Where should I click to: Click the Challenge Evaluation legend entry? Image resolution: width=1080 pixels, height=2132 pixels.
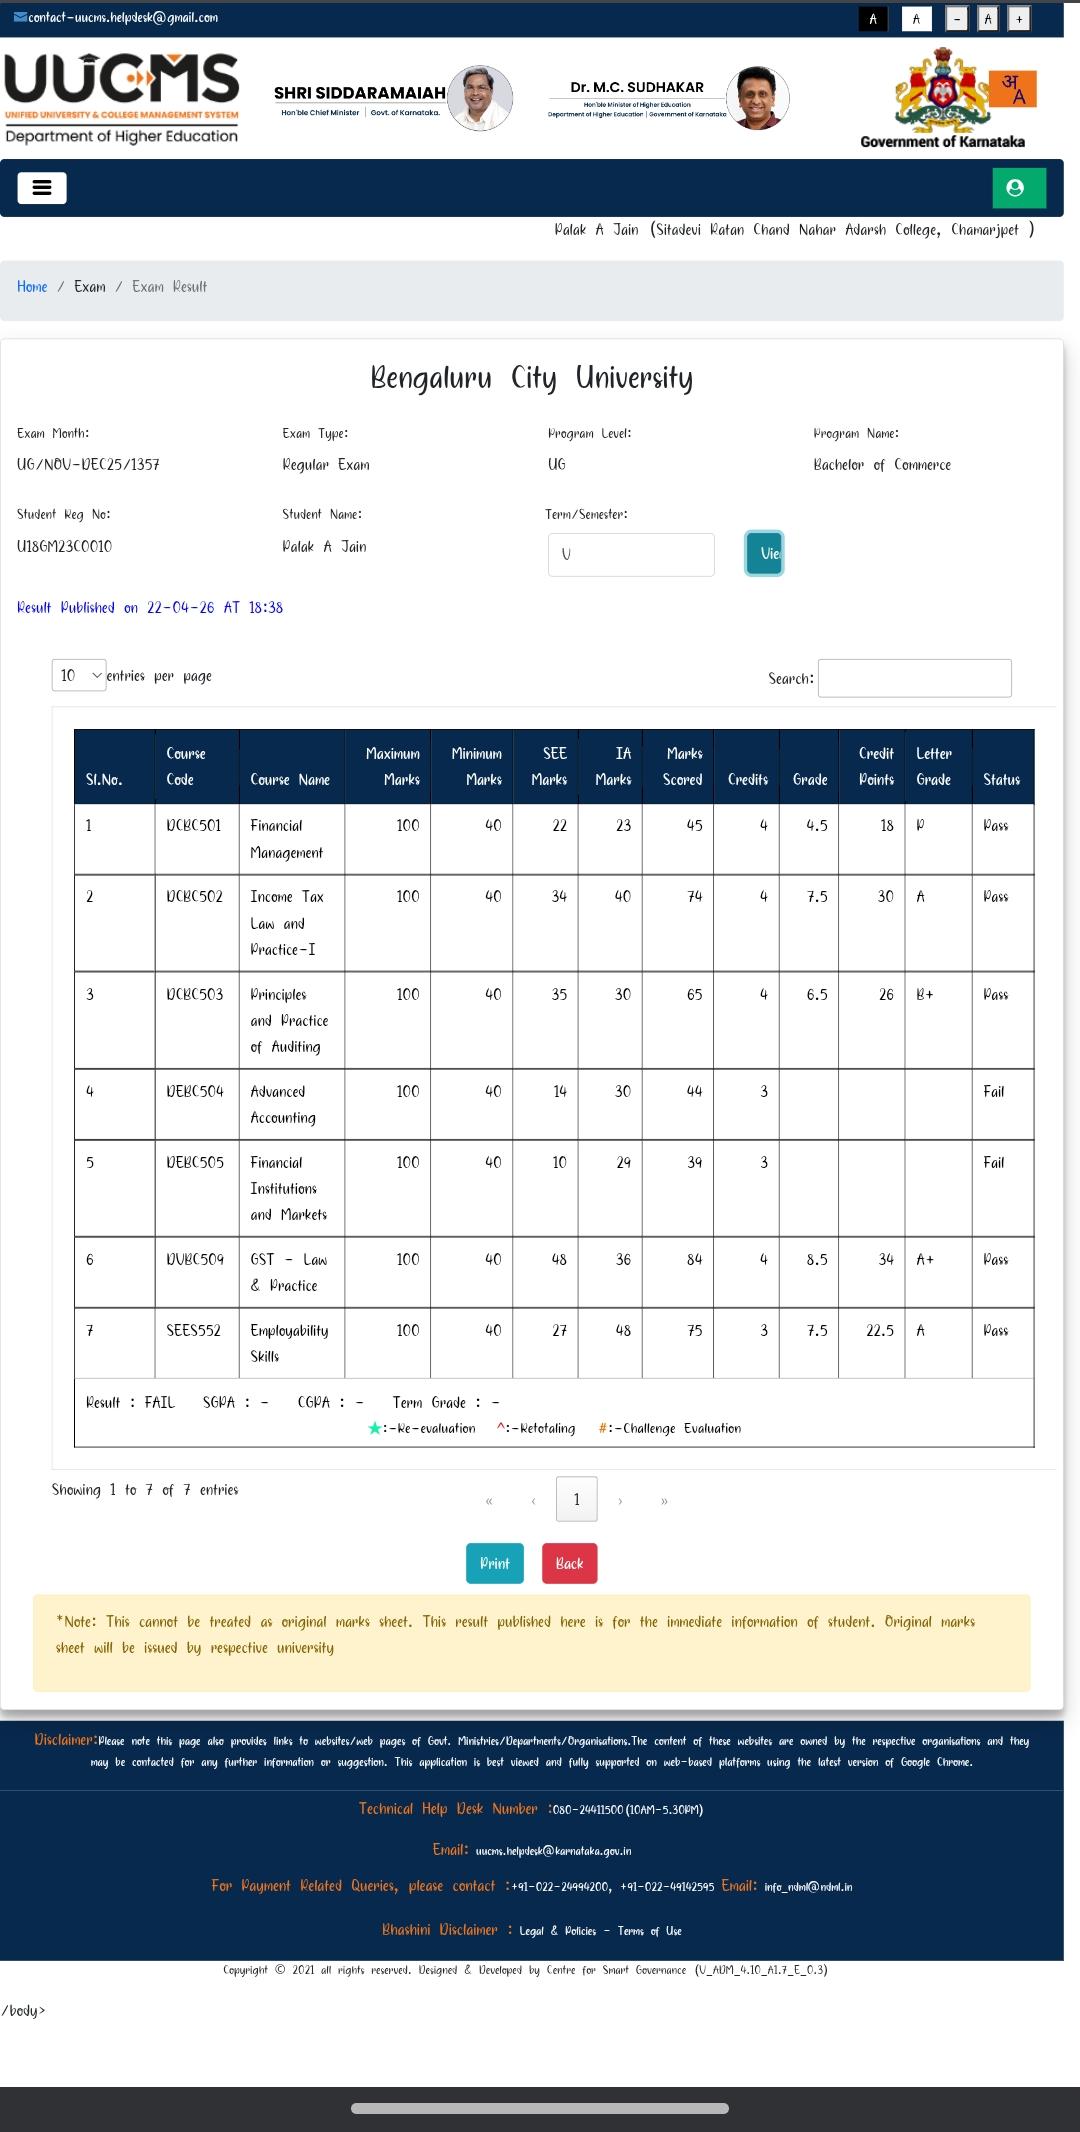click(670, 1428)
